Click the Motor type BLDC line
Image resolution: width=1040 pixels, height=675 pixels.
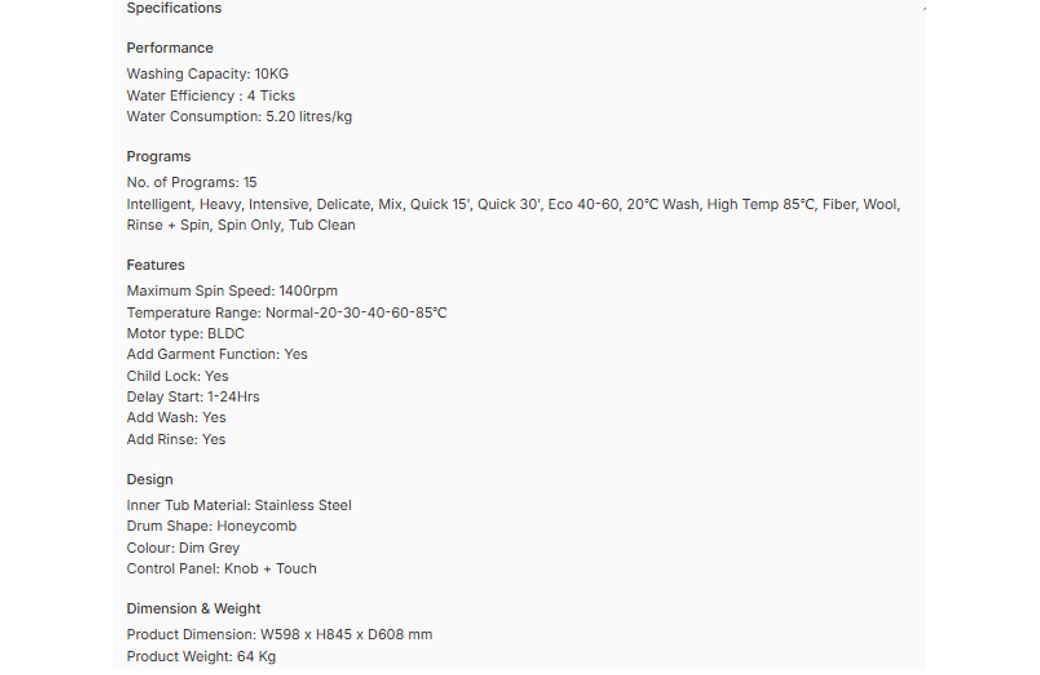point(186,333)
